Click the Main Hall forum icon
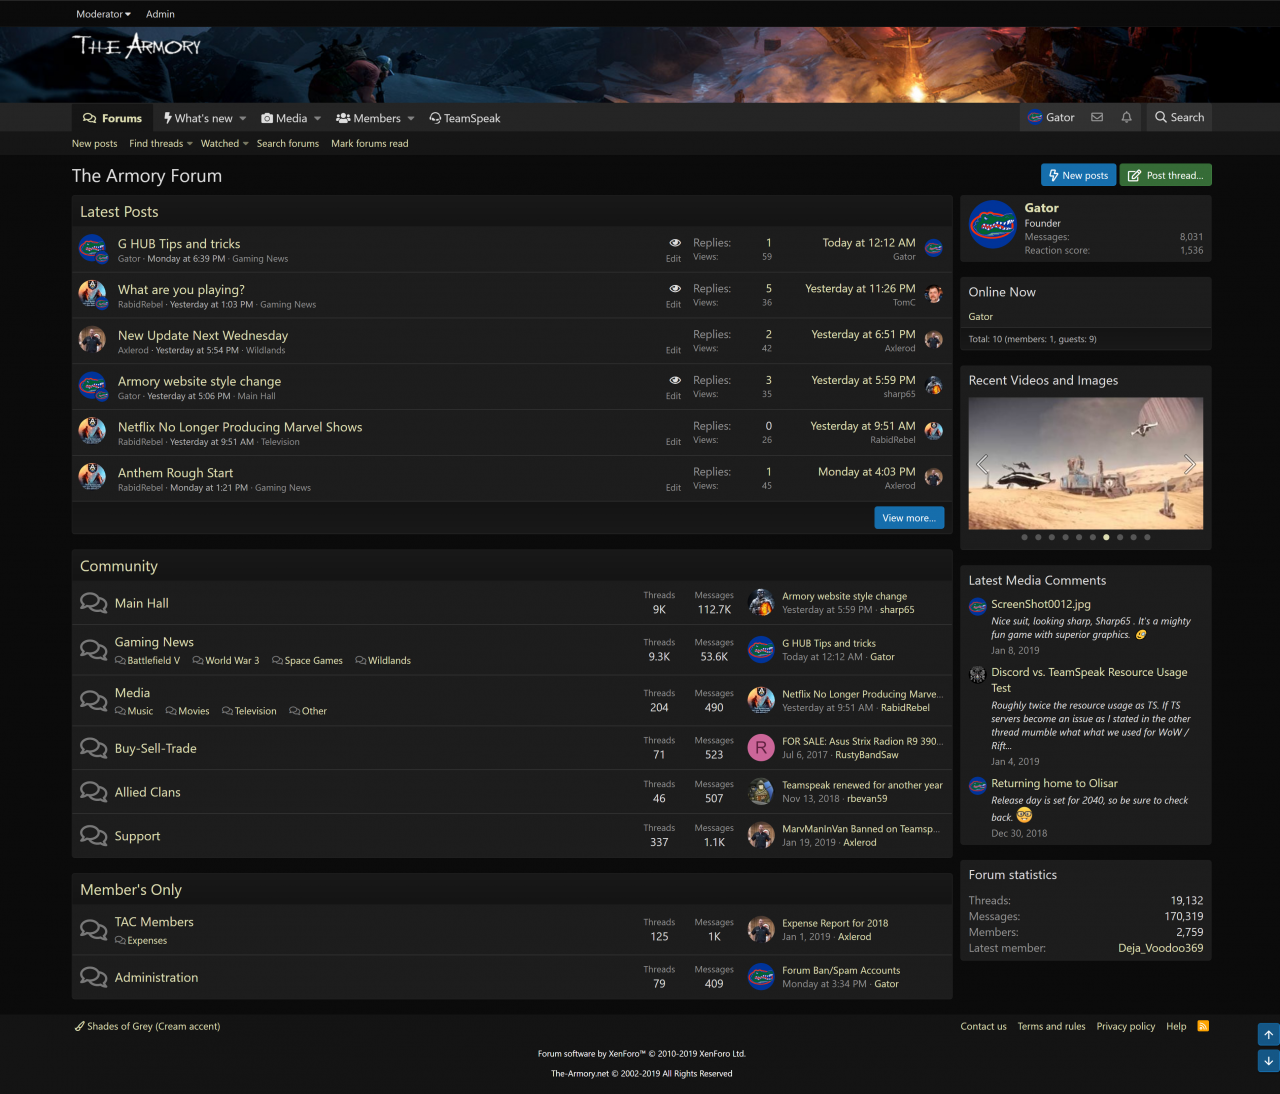The width and height of the screenshot is (1280, 1094). click(93, 603)
